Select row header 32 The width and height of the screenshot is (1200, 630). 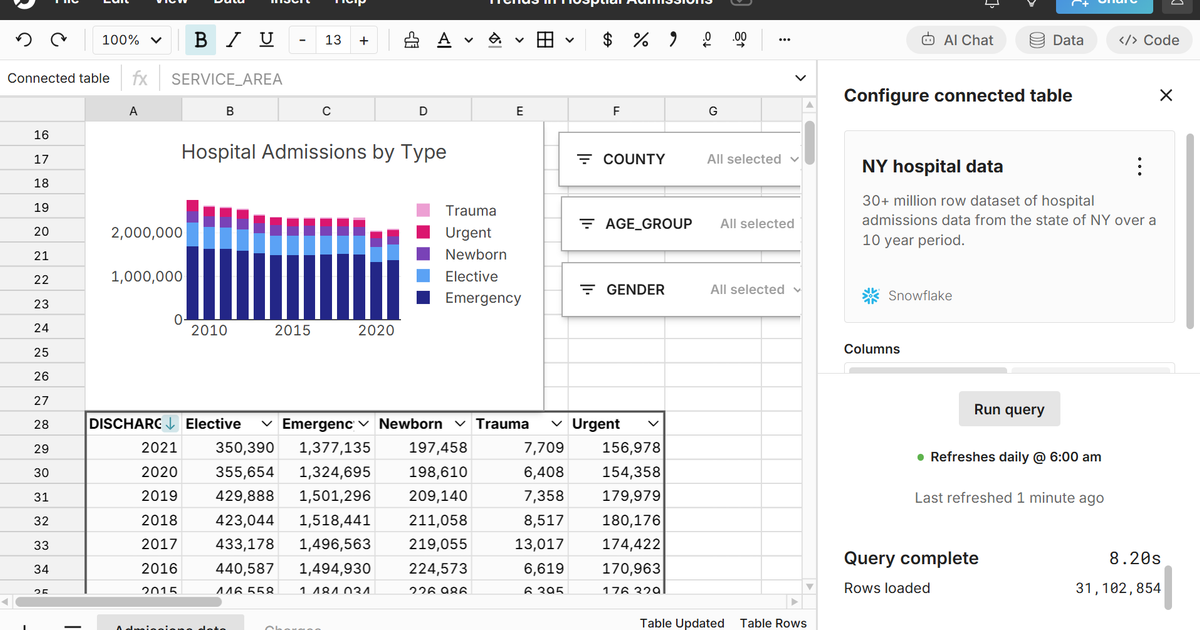tap(41, 521)
